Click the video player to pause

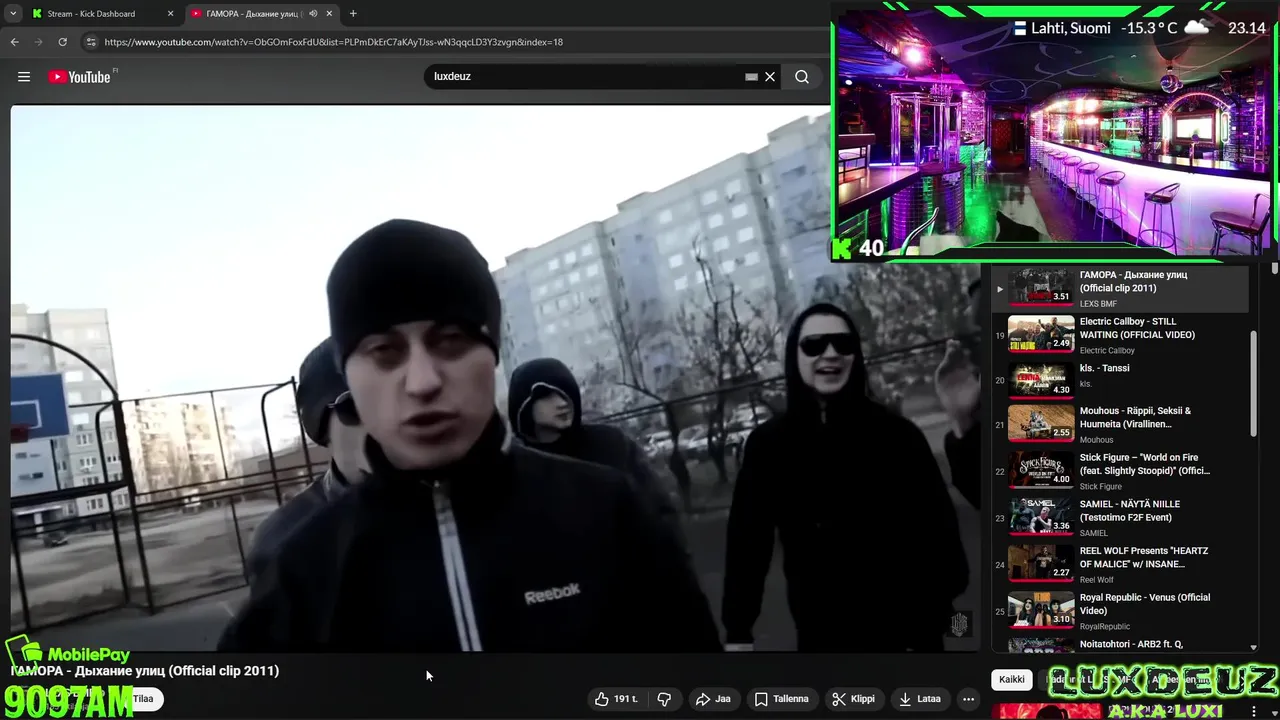pyautogui.click(x=495, y=378)
